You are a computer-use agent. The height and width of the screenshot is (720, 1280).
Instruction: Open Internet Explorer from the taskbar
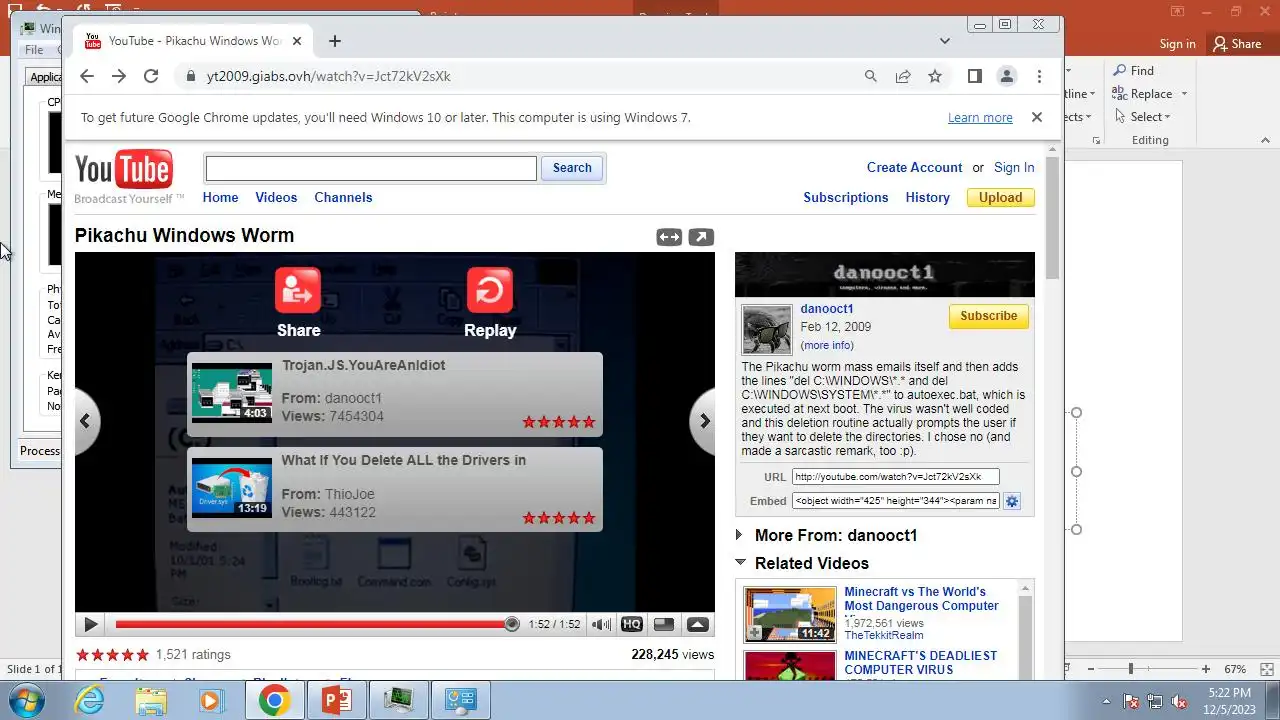(90, 701)
